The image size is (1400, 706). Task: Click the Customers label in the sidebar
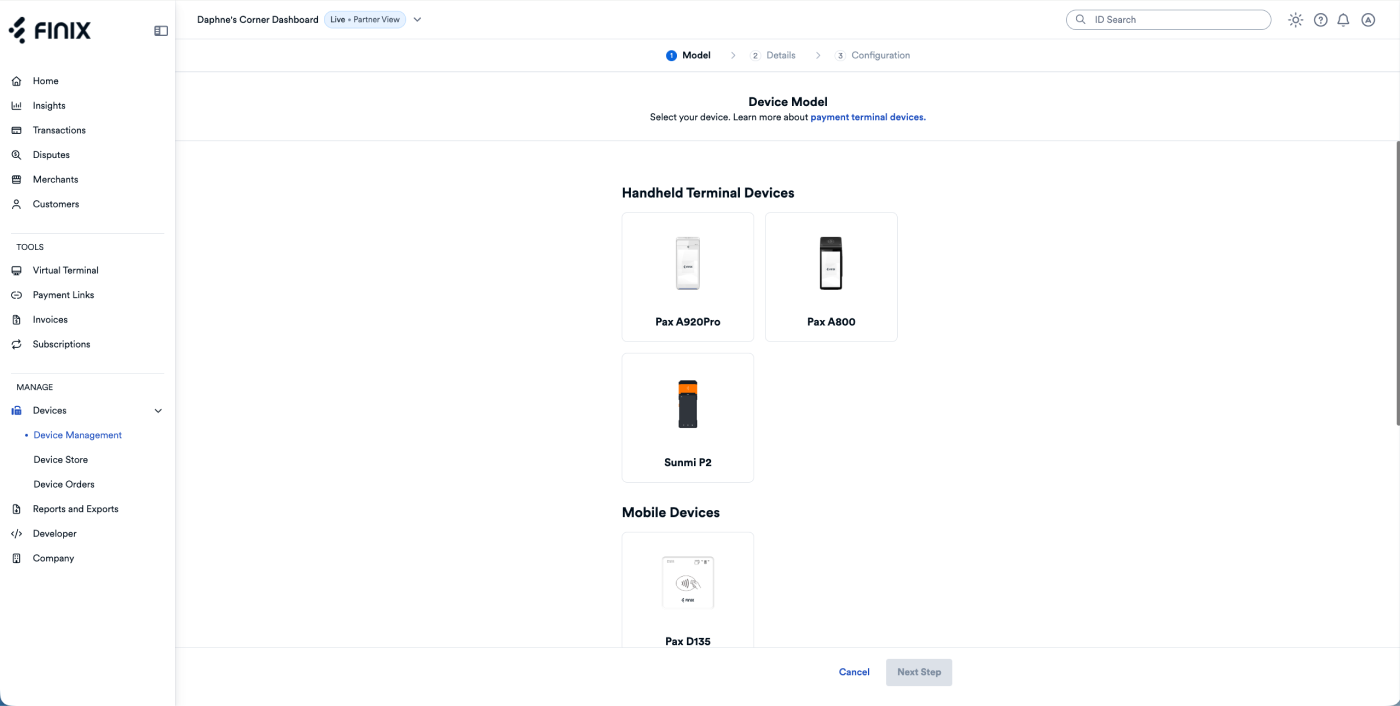(56, 204)
